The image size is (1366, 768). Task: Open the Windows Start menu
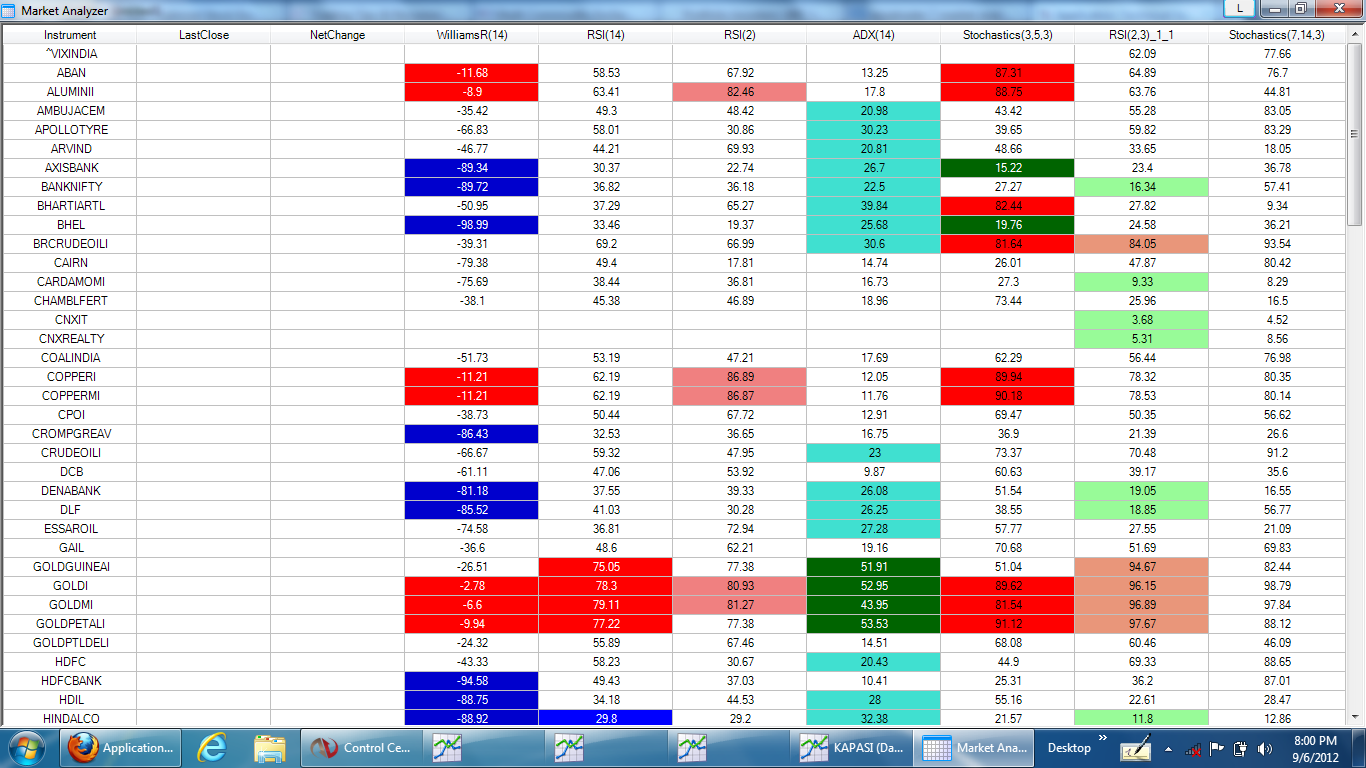pos(29,747)
